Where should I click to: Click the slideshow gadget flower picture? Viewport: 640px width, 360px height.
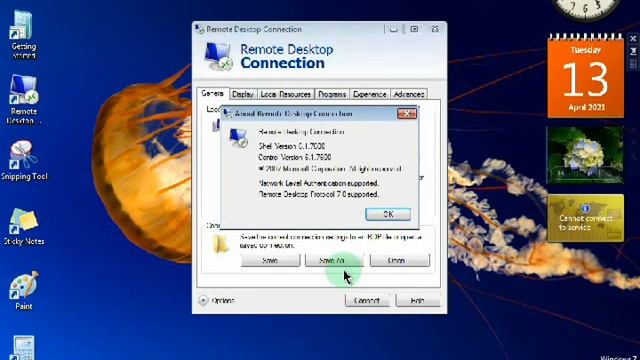tap(585, 155)
